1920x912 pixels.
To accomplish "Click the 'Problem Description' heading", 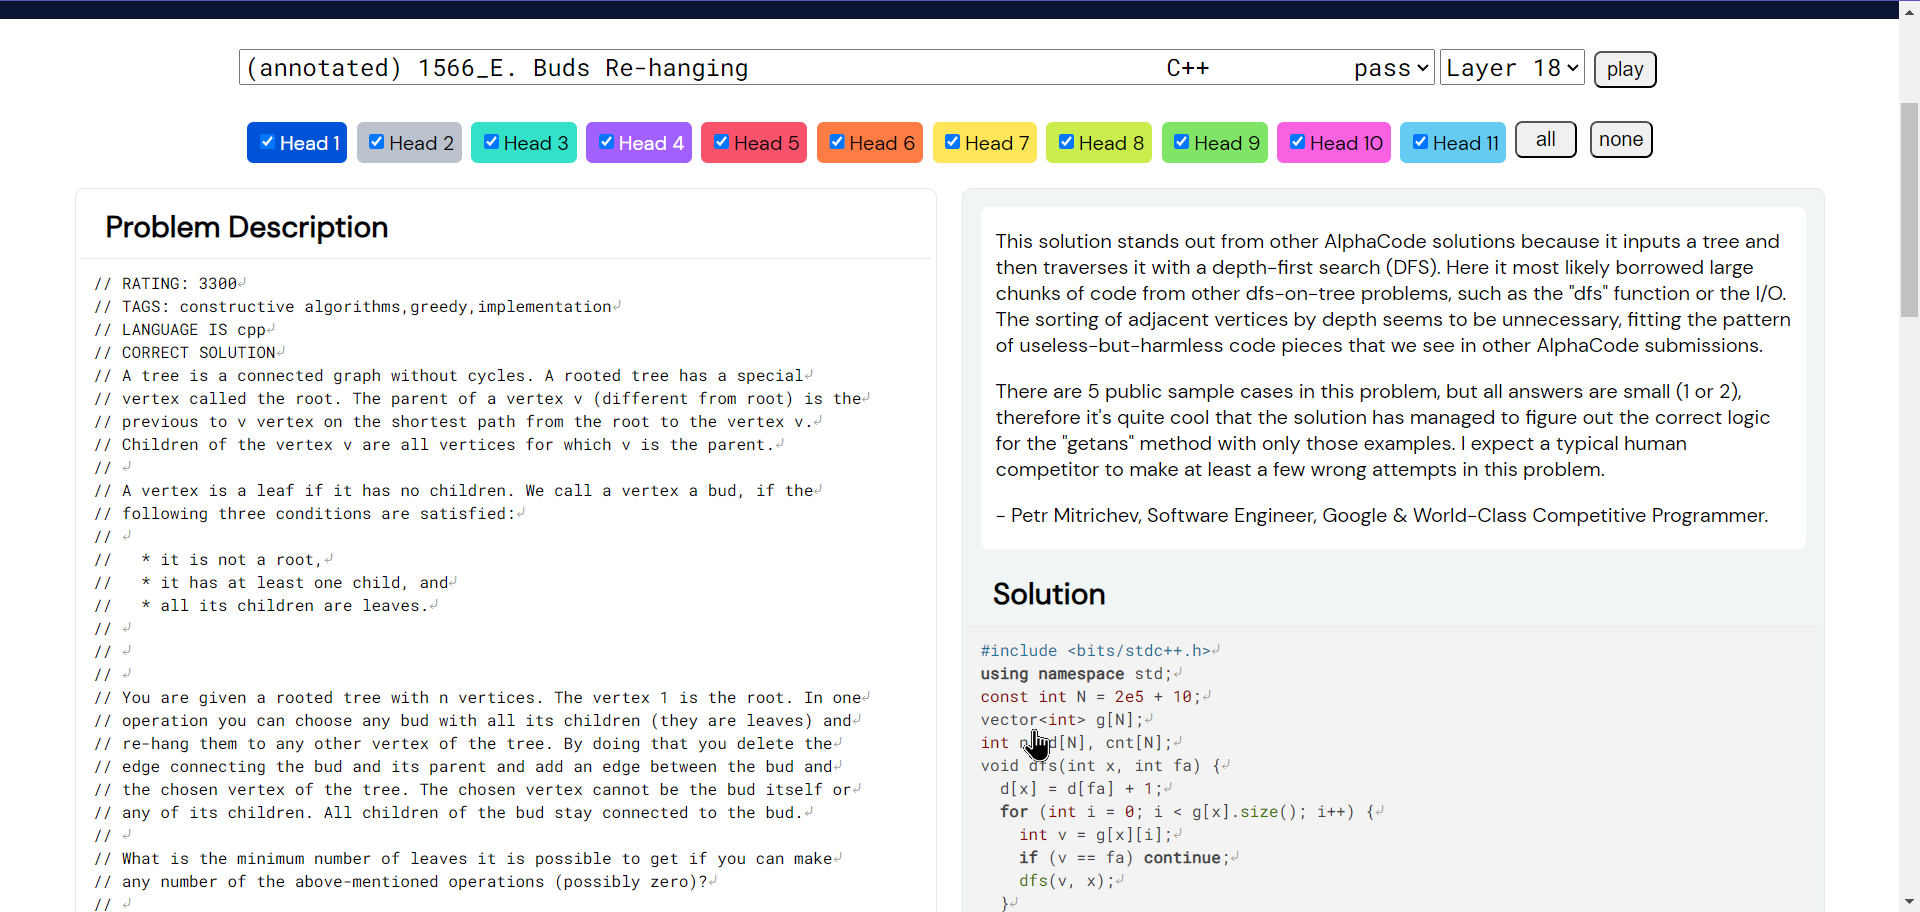I will click(246, 227).
